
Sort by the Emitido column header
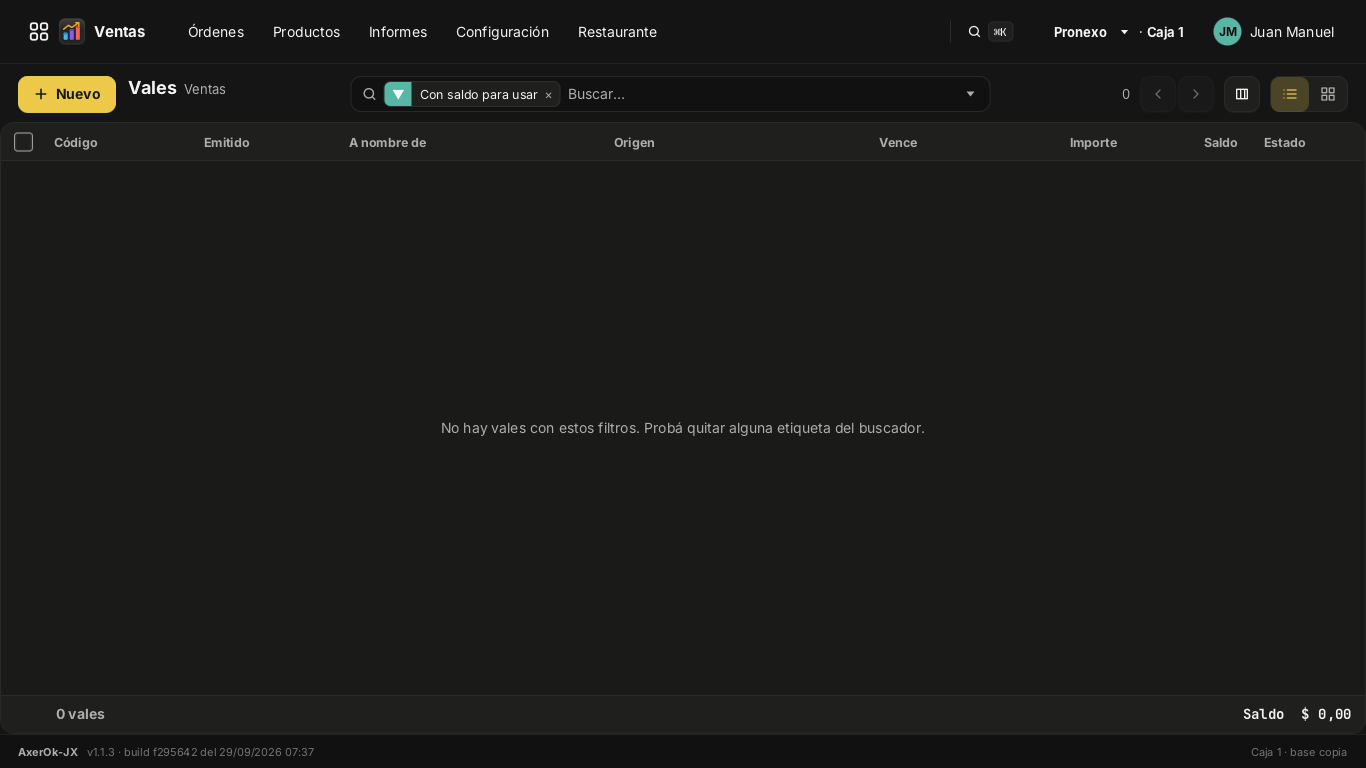(227, 142)
